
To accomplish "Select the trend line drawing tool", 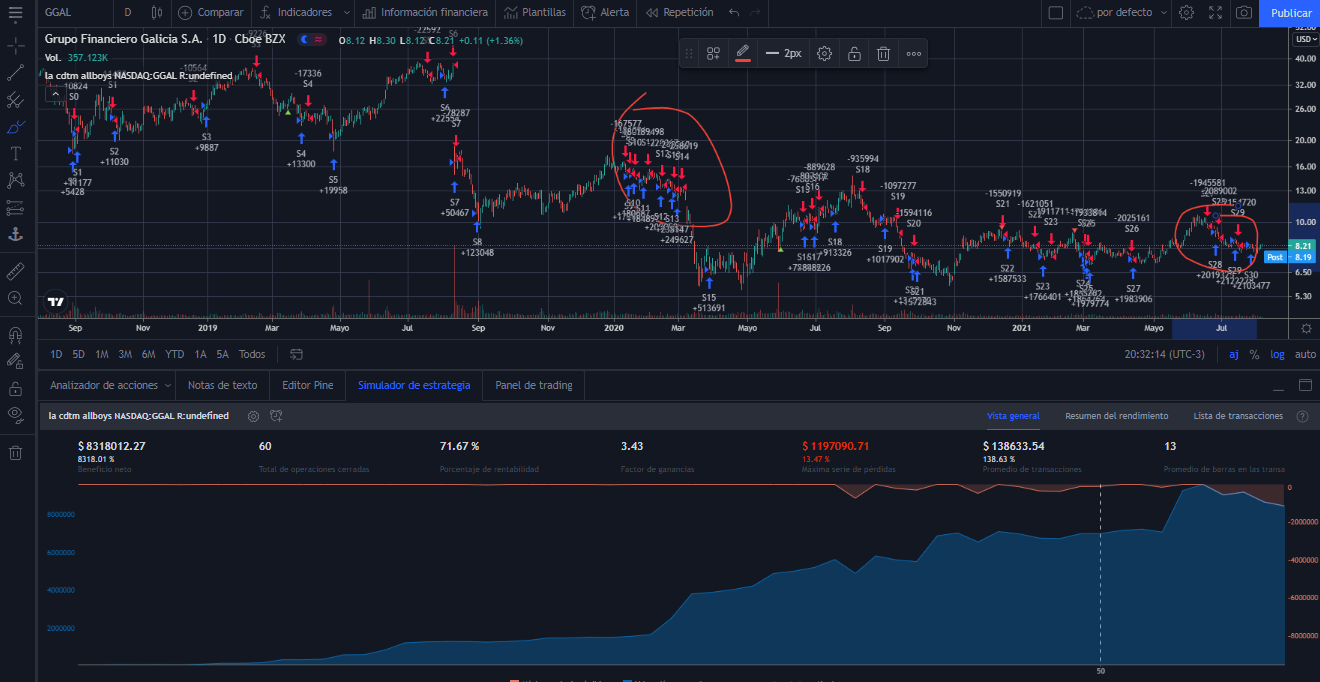I will [x=16, y=73].
